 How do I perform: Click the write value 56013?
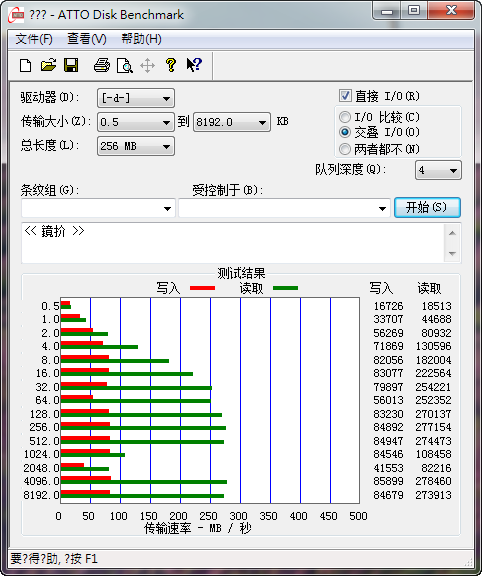(x=388, y=400)
